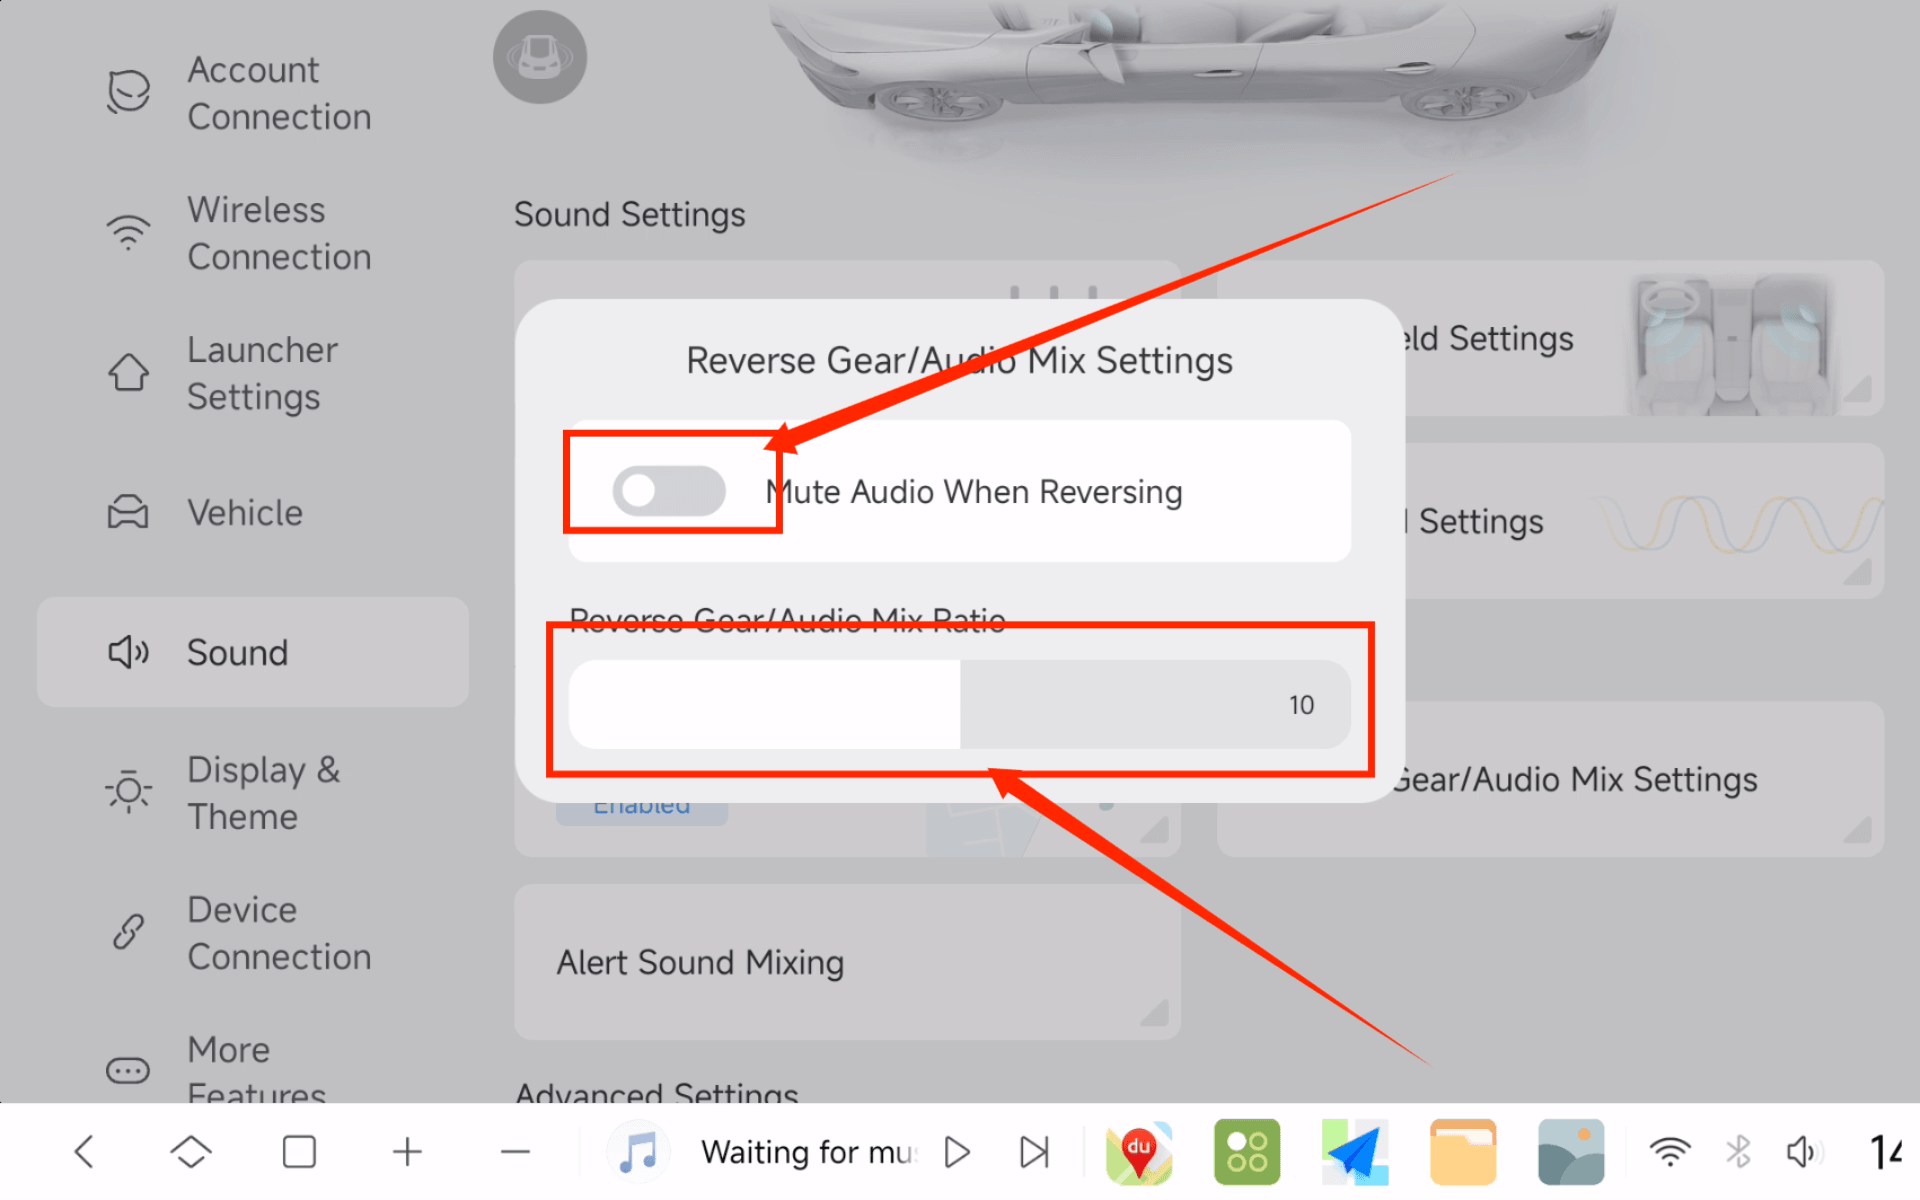Click the plus volume icon
Image resolution: width=1920 pixels, height=1200 pixels.
(407, 1152)
